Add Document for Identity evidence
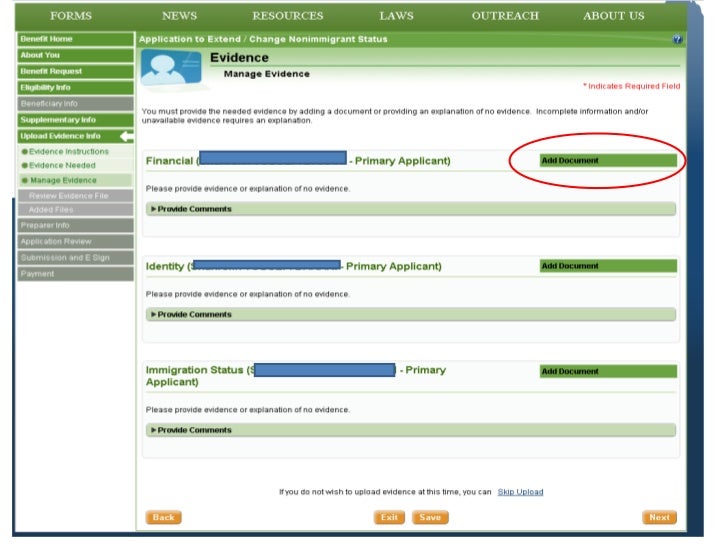Viewport: 728px width, 546px height. click(x=608, y=266)
